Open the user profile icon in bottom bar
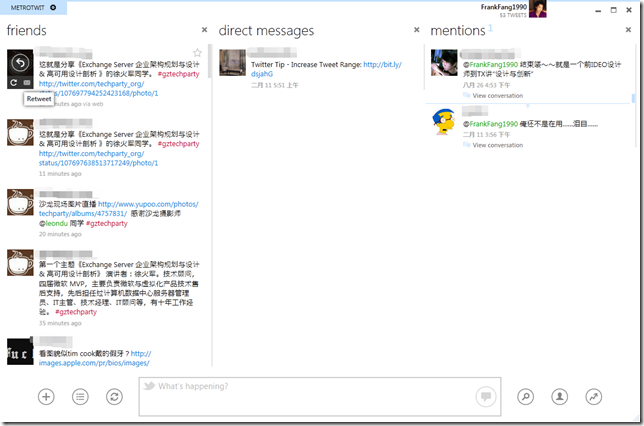Screen dimensions: 644x426 coord(560,396)
